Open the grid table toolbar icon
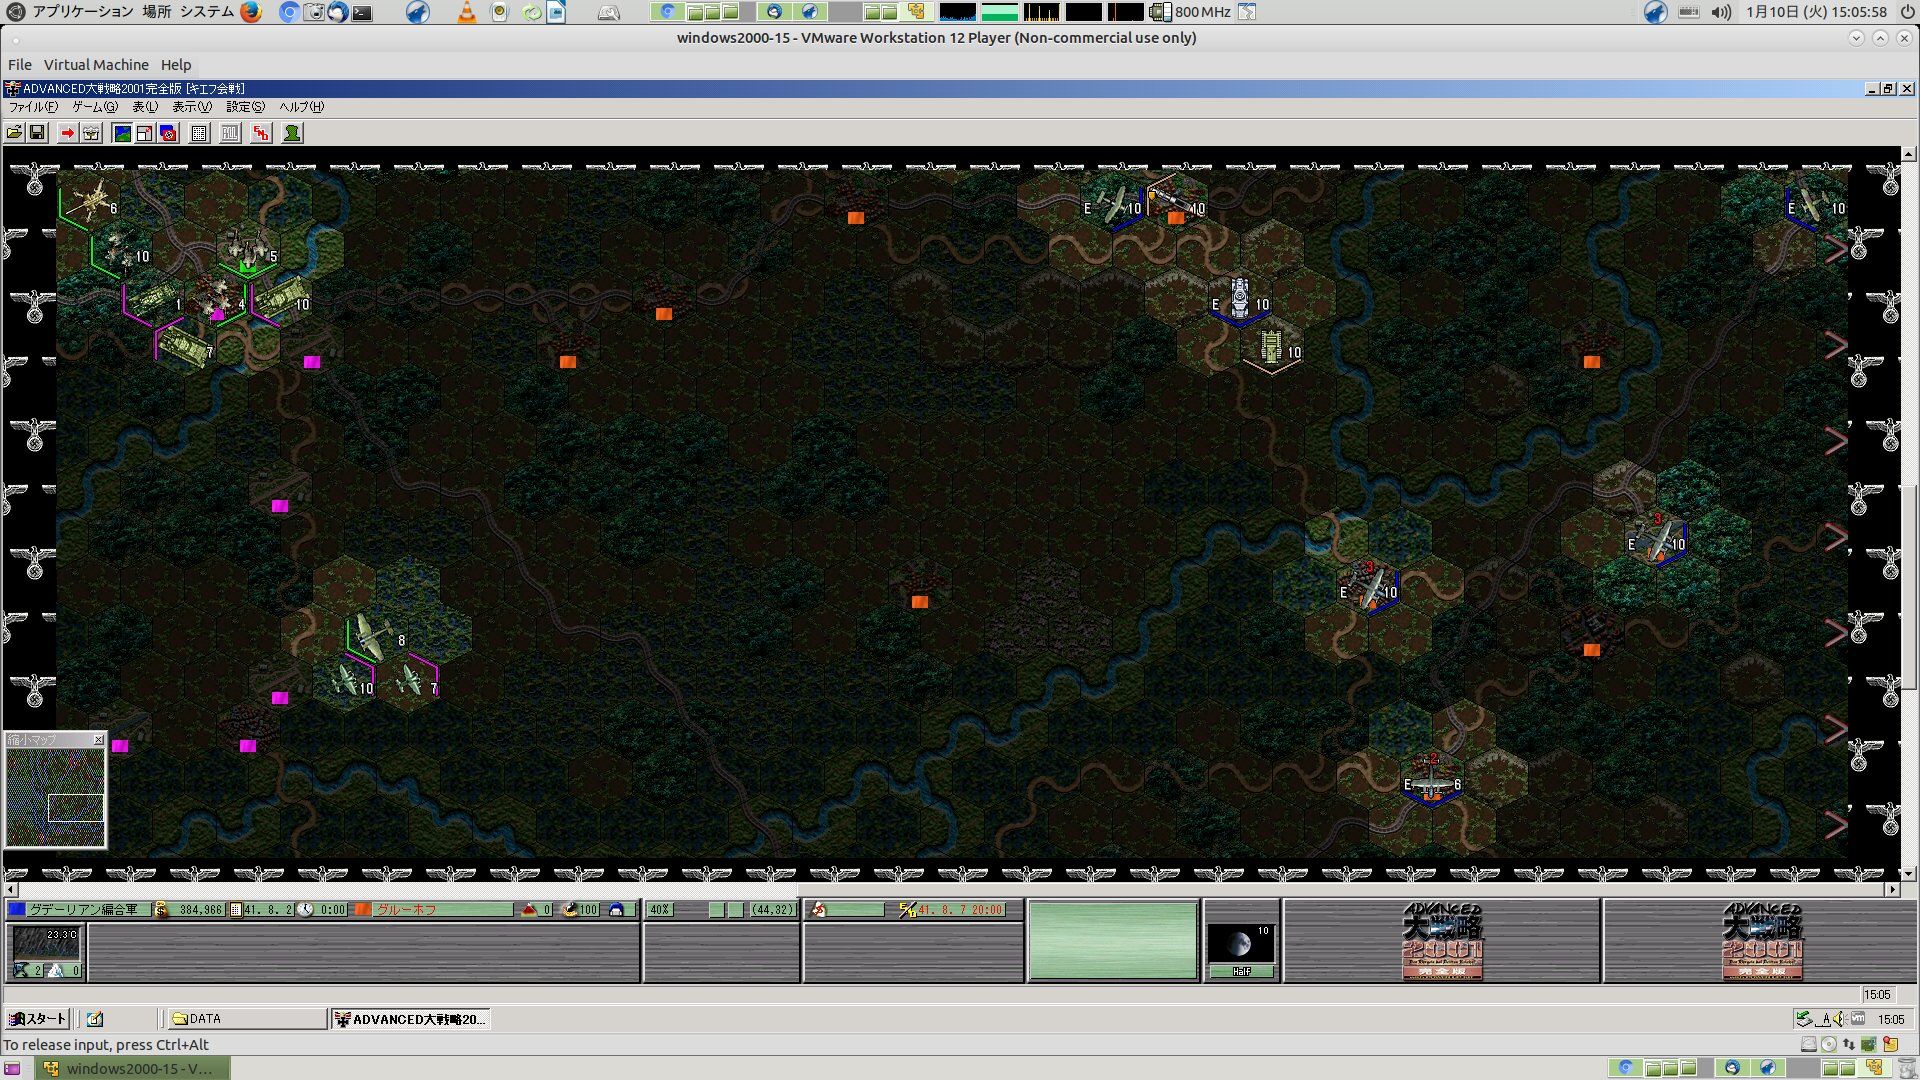Image resolution: width=1920 pixels, height=1080 pixels. [199, 133]
